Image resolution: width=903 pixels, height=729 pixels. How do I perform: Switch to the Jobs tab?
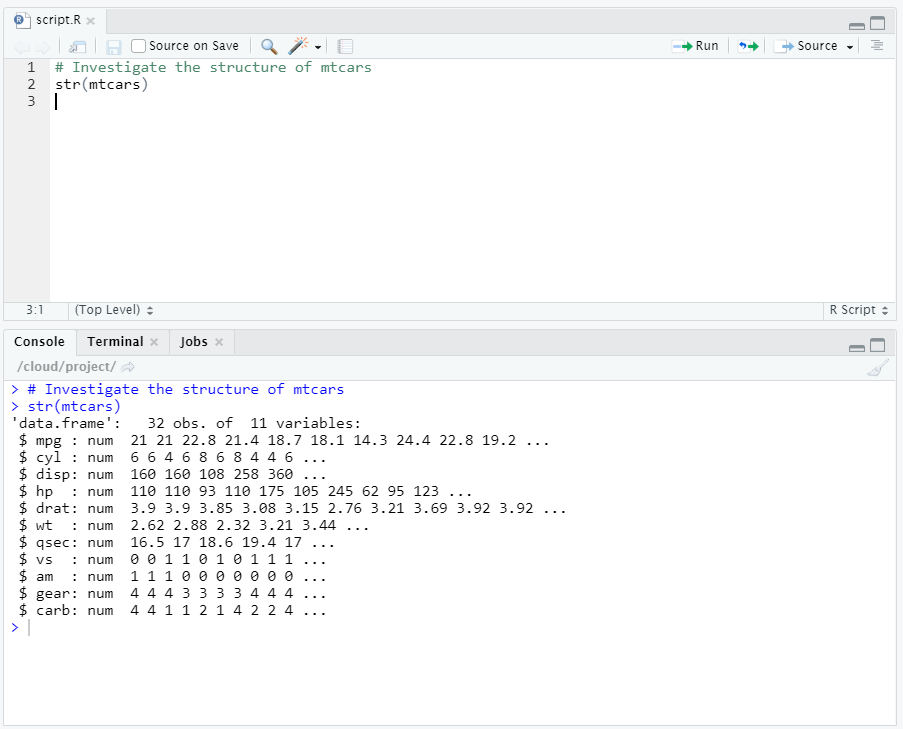click(x=194, y=341)
